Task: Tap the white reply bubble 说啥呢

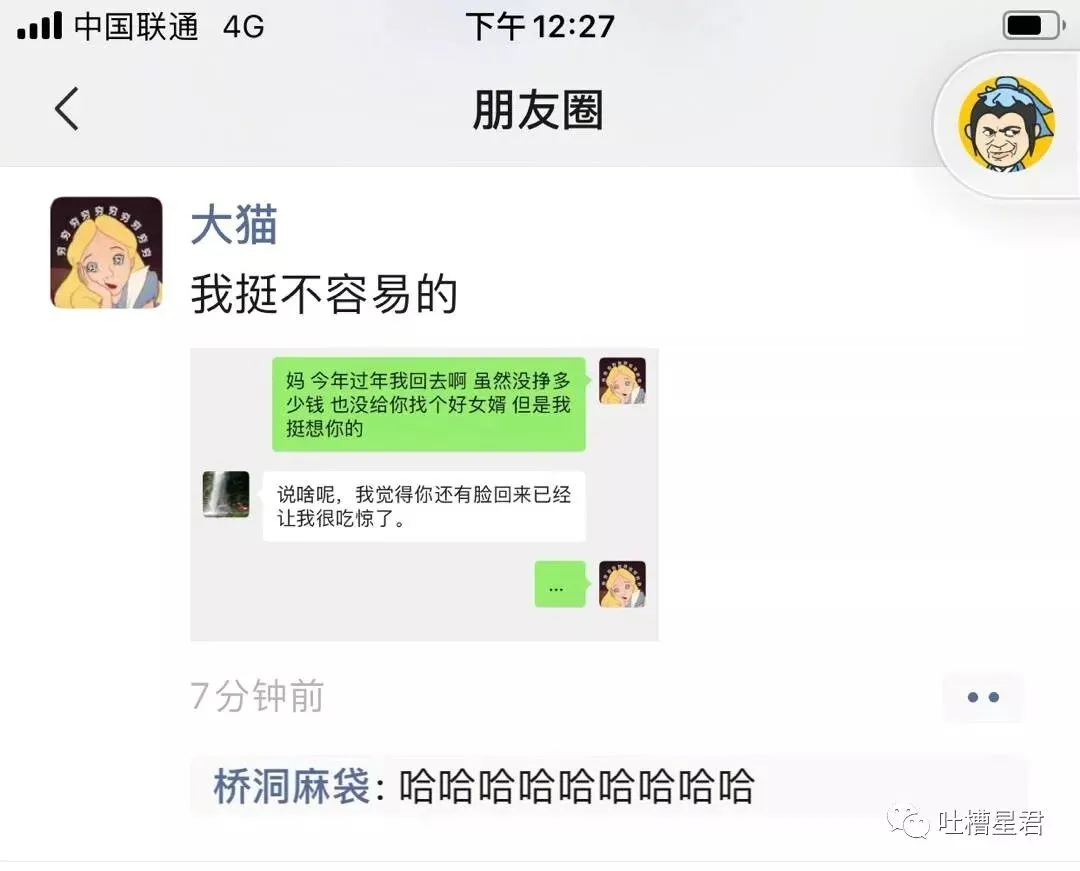Action: 424,506
